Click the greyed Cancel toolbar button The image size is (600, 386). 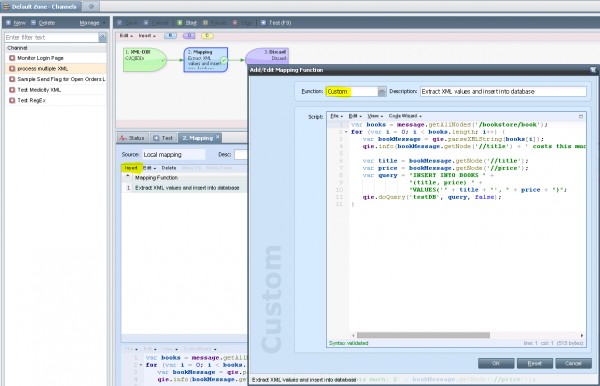[156, 23]
